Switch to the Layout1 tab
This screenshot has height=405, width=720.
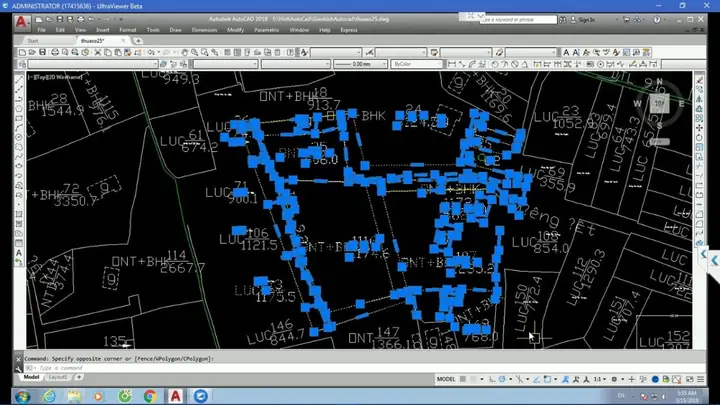click(x=58, y=377)
